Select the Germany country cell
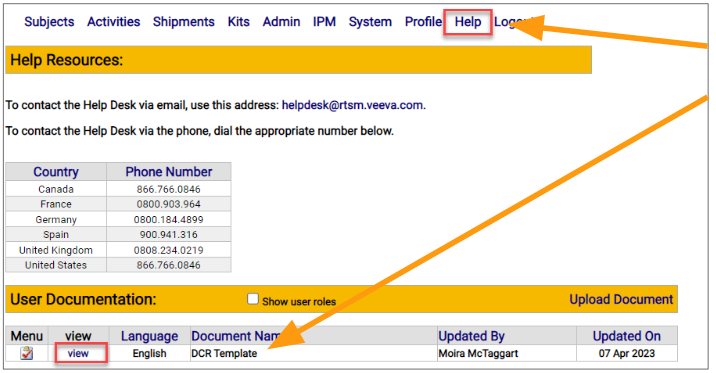 [56, 220]
